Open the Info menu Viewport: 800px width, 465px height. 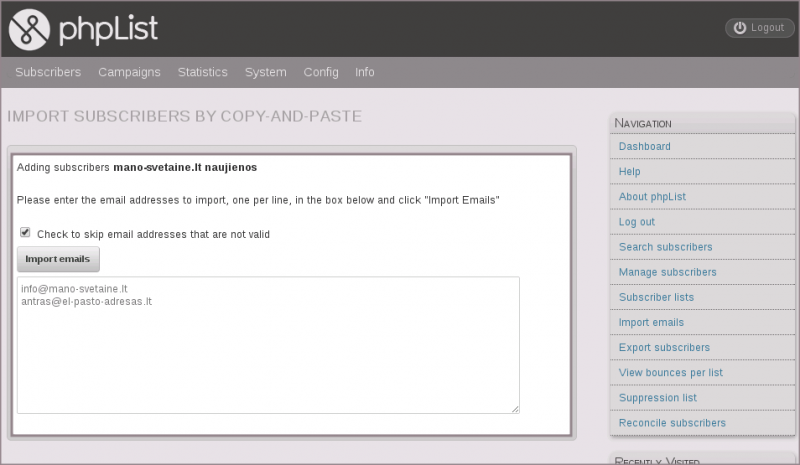click(365, 72)
